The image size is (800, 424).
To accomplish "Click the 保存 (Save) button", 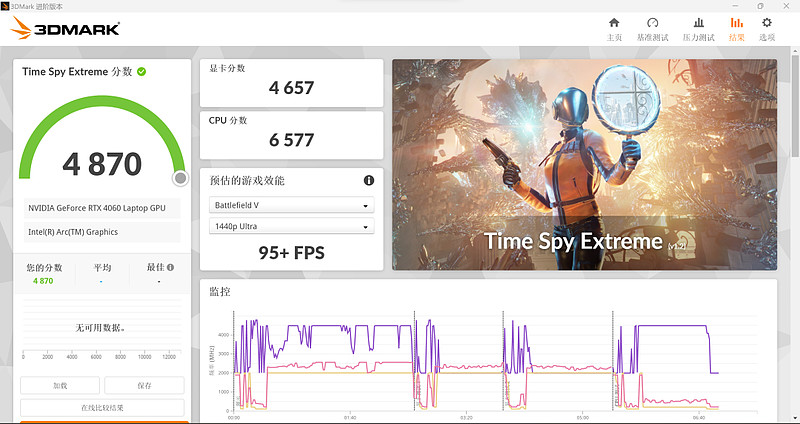I will pyautogui.click(x=144, y=385).
